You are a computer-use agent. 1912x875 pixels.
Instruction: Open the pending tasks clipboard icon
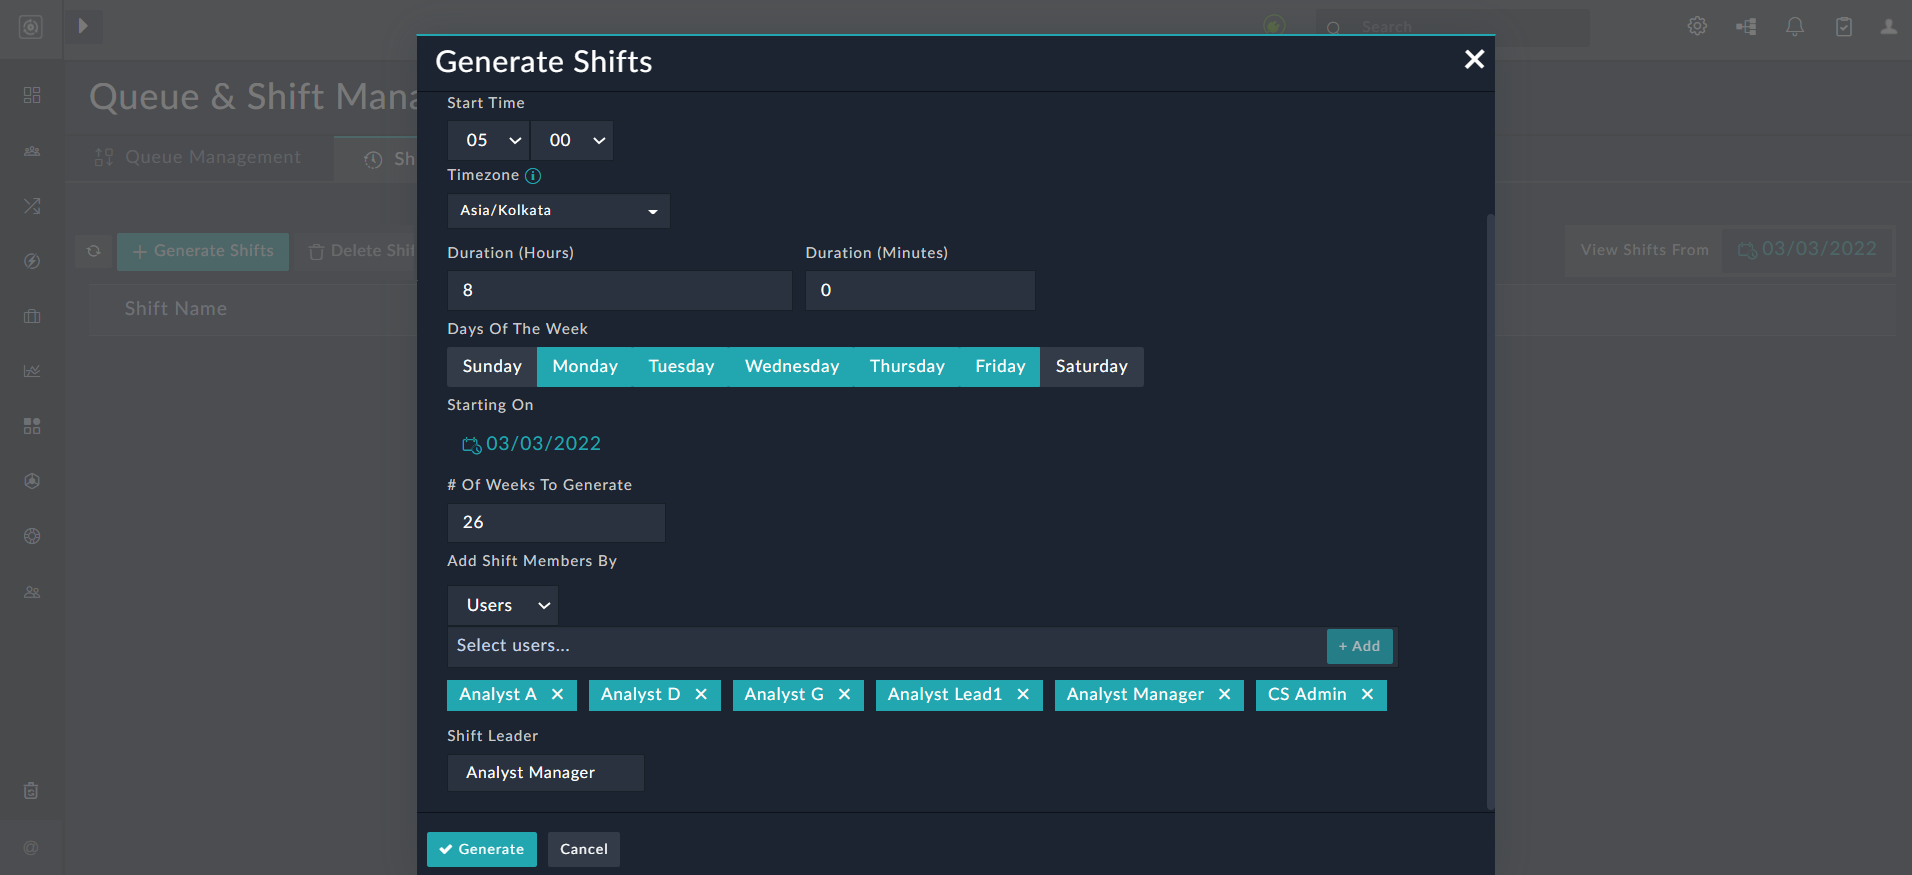(x=1844, y=27)
